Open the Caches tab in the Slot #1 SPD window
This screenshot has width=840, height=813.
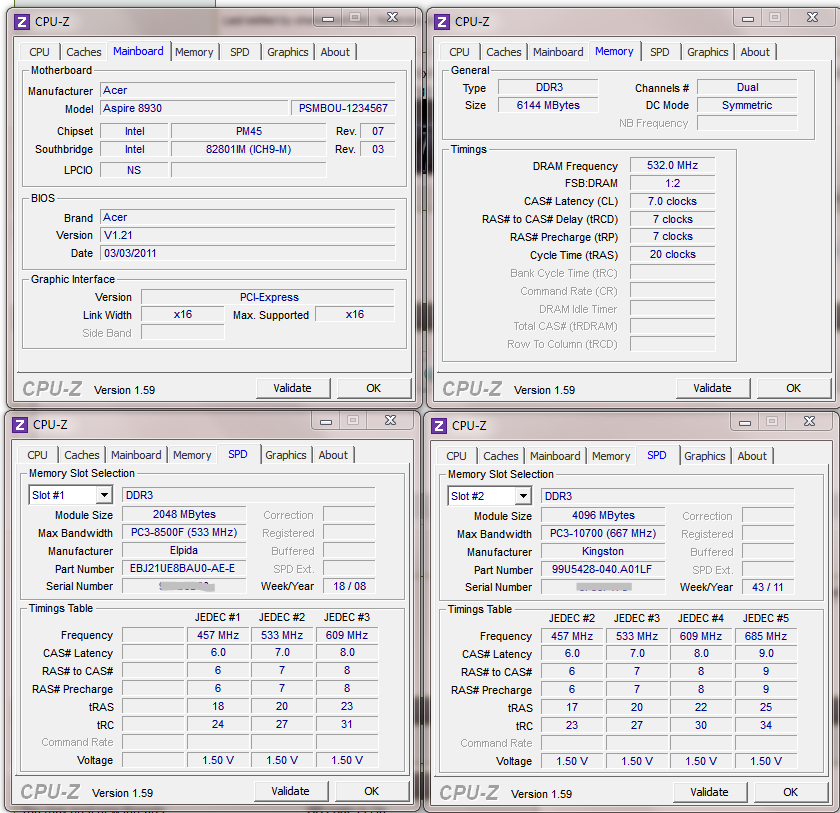pyautogui.click(x=81, y=455)
